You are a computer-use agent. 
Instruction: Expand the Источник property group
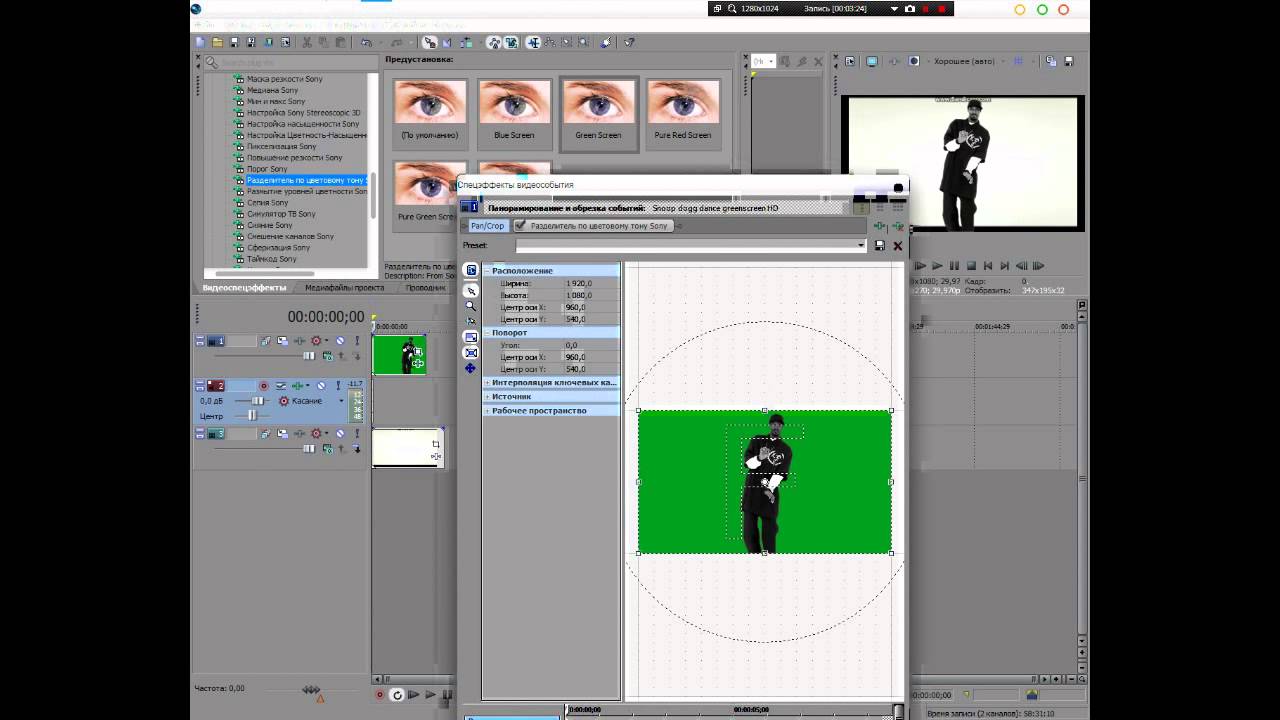(487, 397)
